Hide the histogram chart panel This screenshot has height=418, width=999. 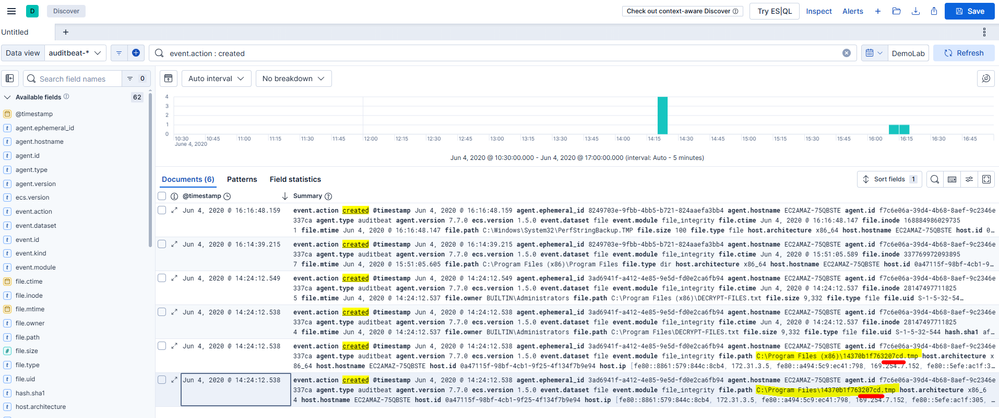point(168,78)
